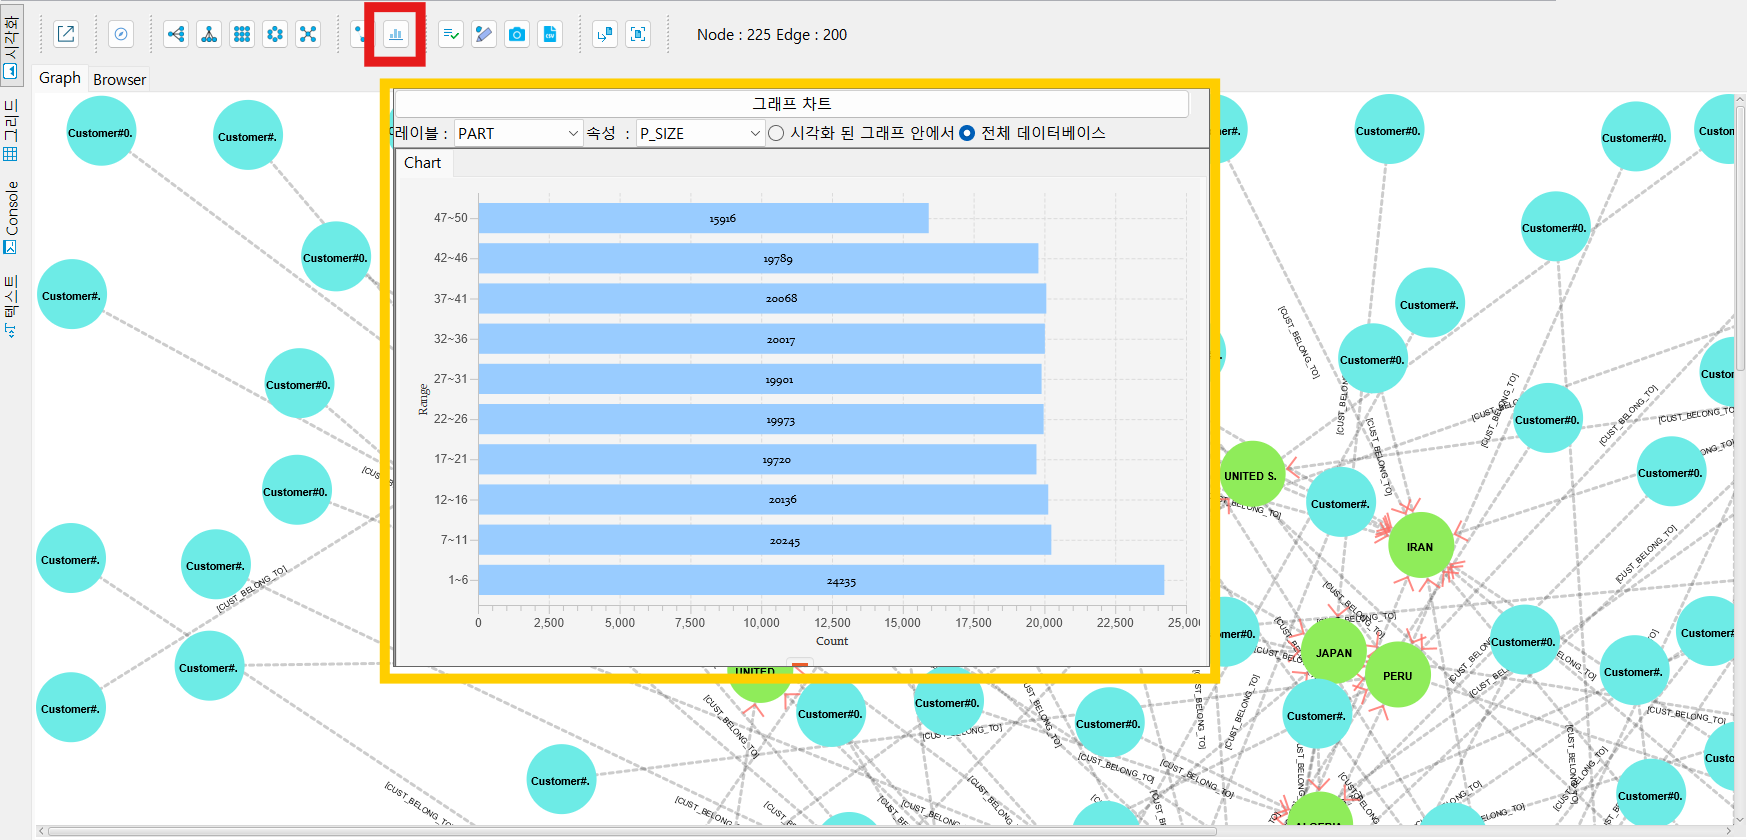
Task: Select 시각화 된 그래프 안에서 radio option
Action: coord(776,133)
